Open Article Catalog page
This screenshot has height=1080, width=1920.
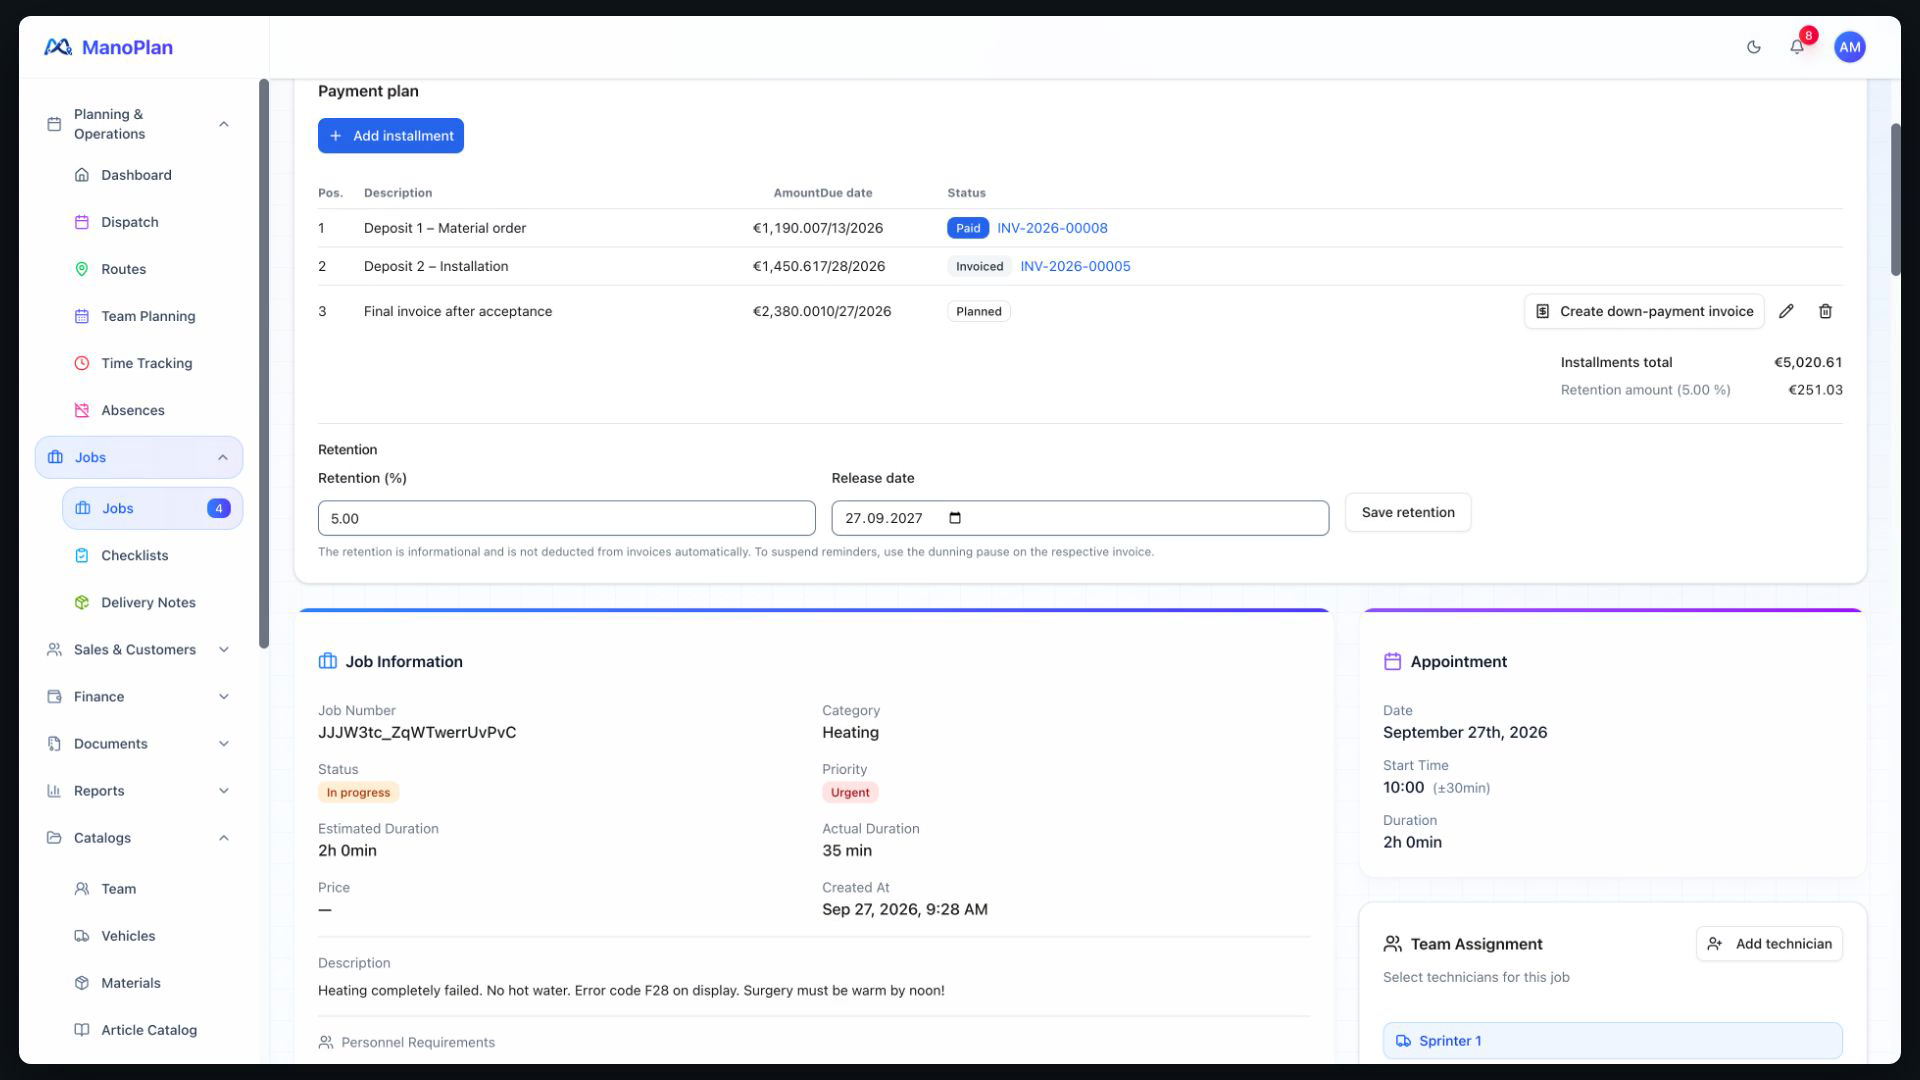[x=148, y=1030]
